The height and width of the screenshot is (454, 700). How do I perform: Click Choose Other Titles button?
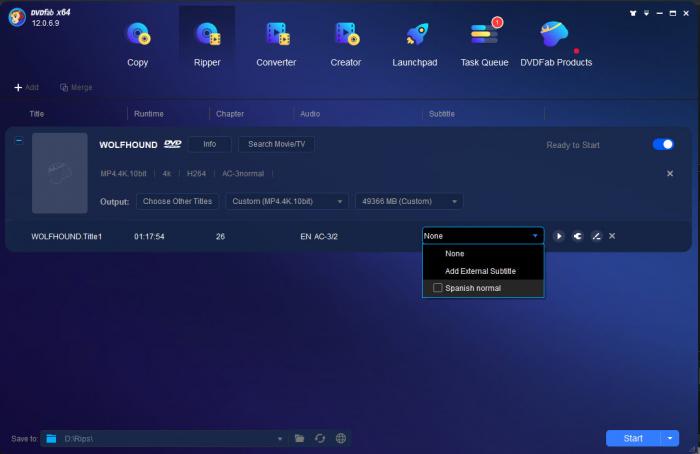tap(177, 201)
